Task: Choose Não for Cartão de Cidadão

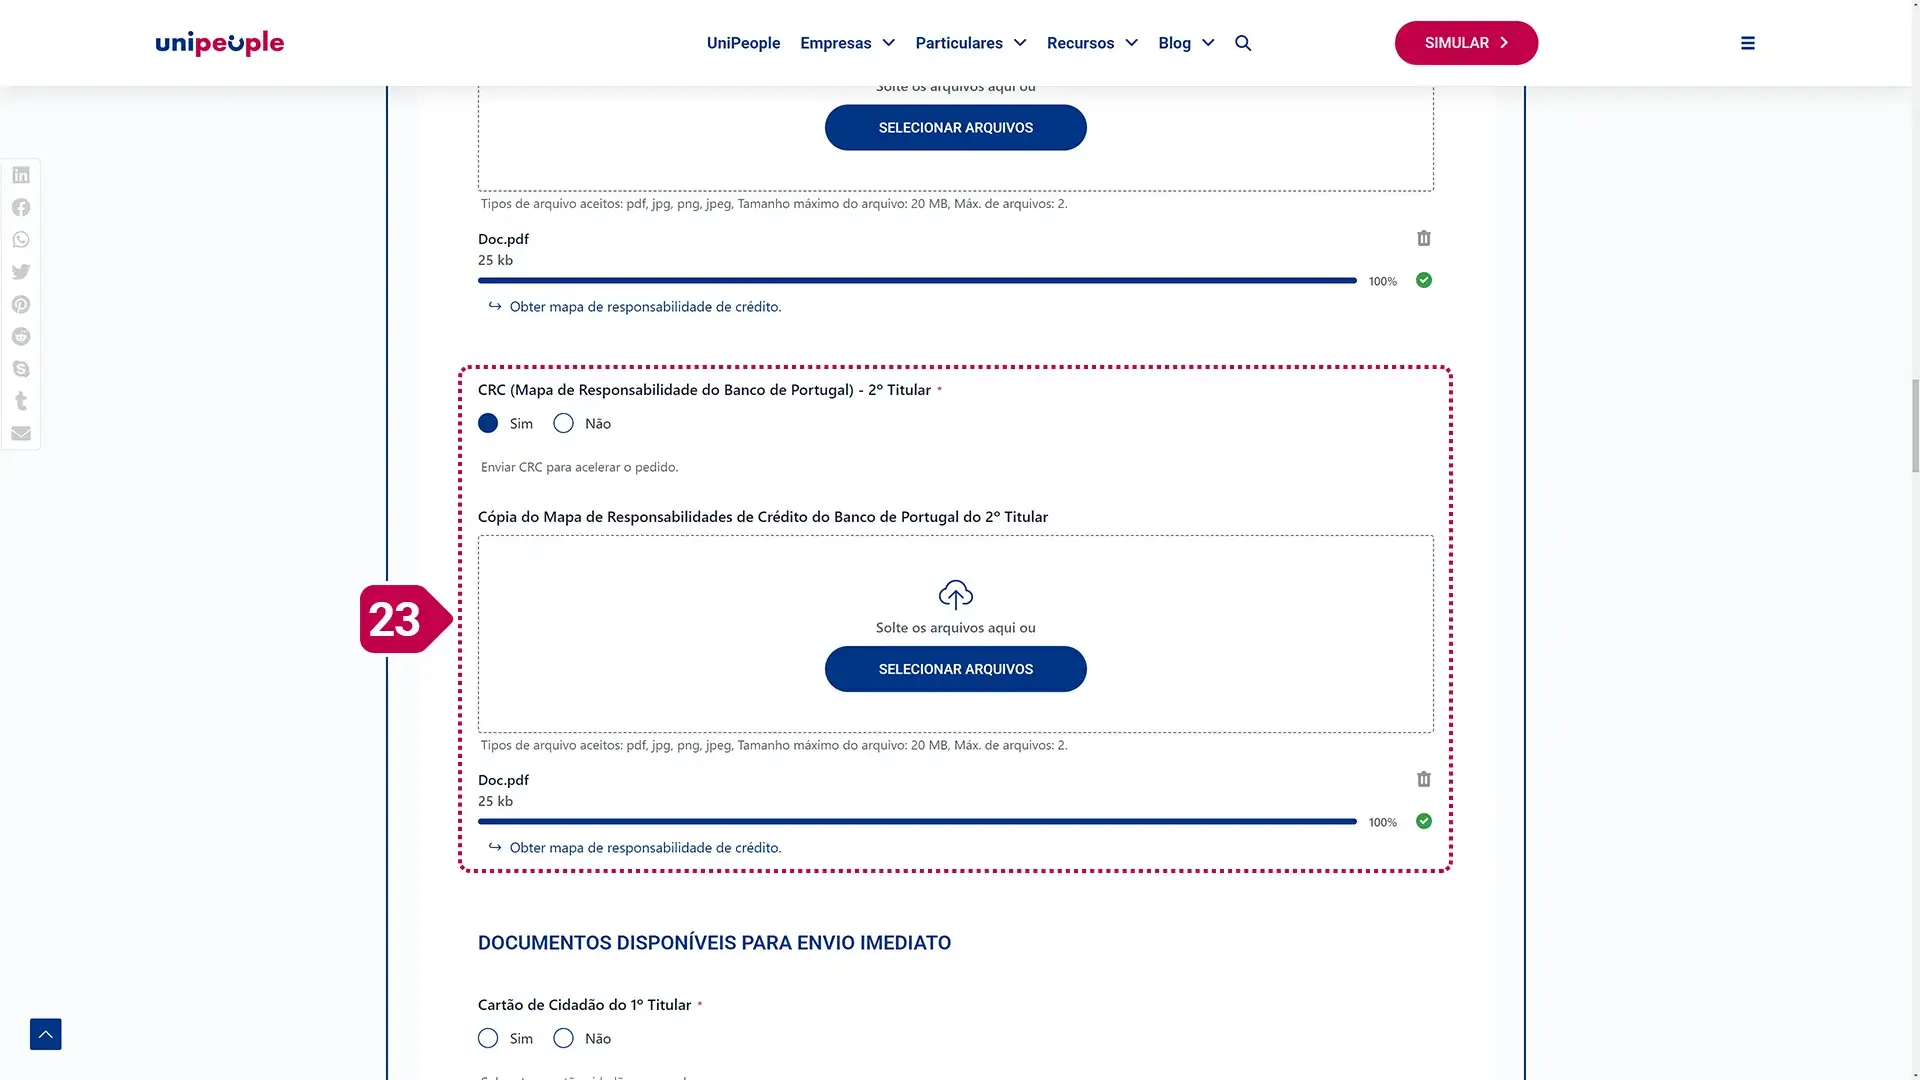Action: (x=564, y=1038)
